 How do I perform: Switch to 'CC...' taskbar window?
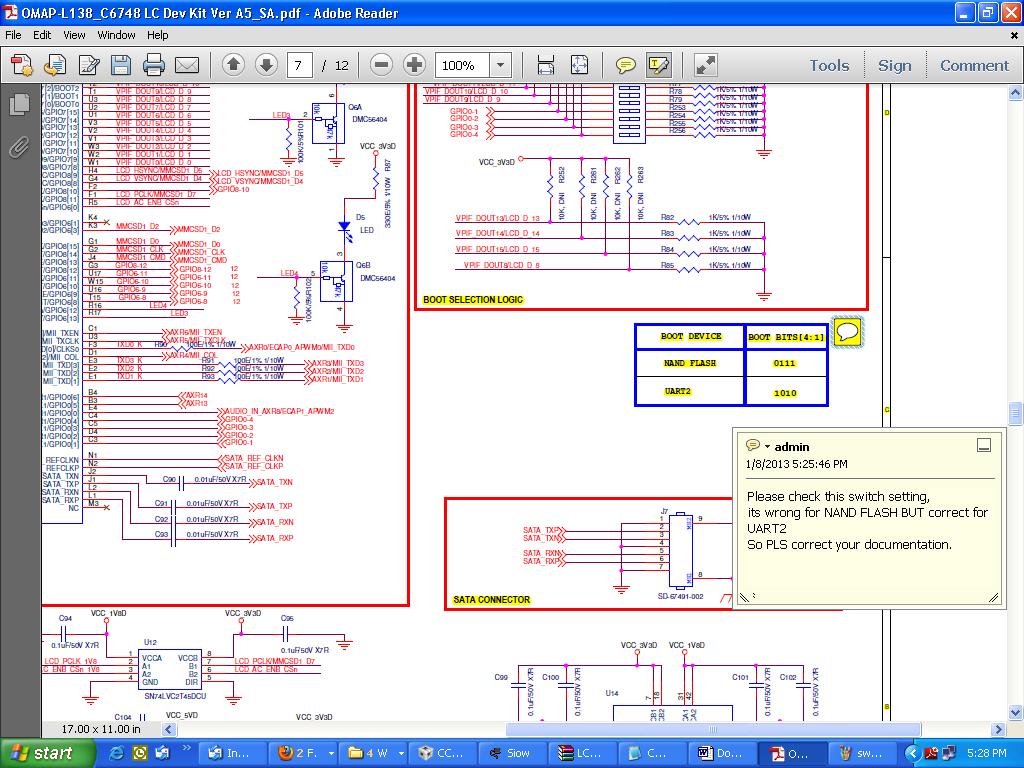pyautogui.click(x=443, y=753)
